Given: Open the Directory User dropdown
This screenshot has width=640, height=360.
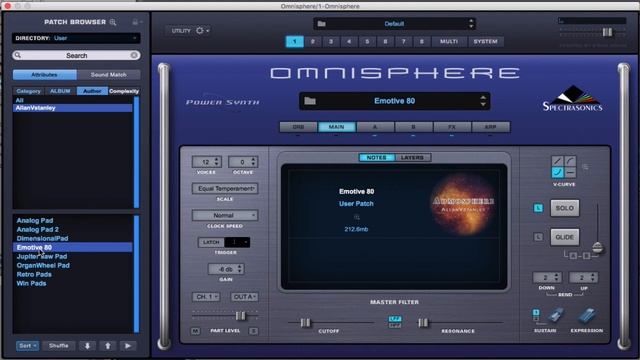Looking at the screenshot, I should coord(76,38).
